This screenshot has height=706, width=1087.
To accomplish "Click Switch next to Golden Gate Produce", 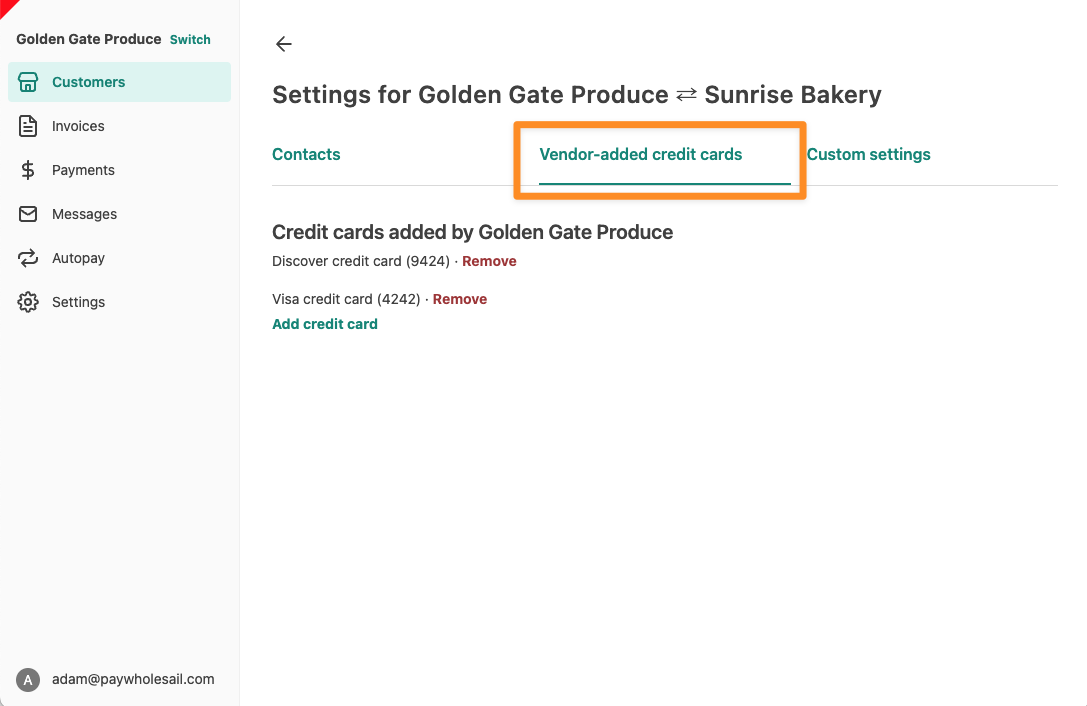I will (x=190, y=40).
